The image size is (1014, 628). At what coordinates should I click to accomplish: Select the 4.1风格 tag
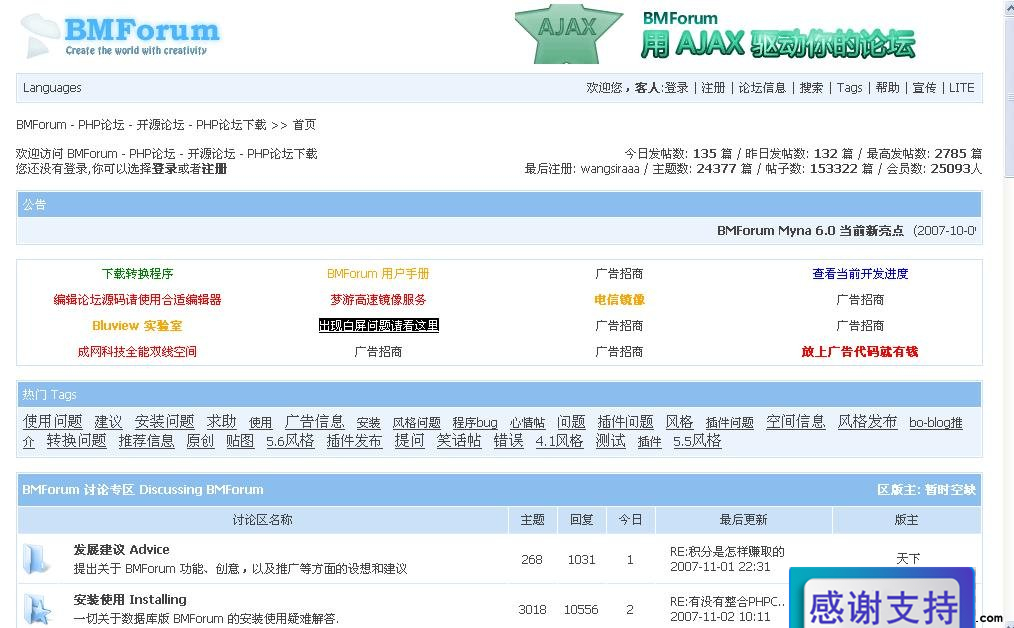(559, 441)
